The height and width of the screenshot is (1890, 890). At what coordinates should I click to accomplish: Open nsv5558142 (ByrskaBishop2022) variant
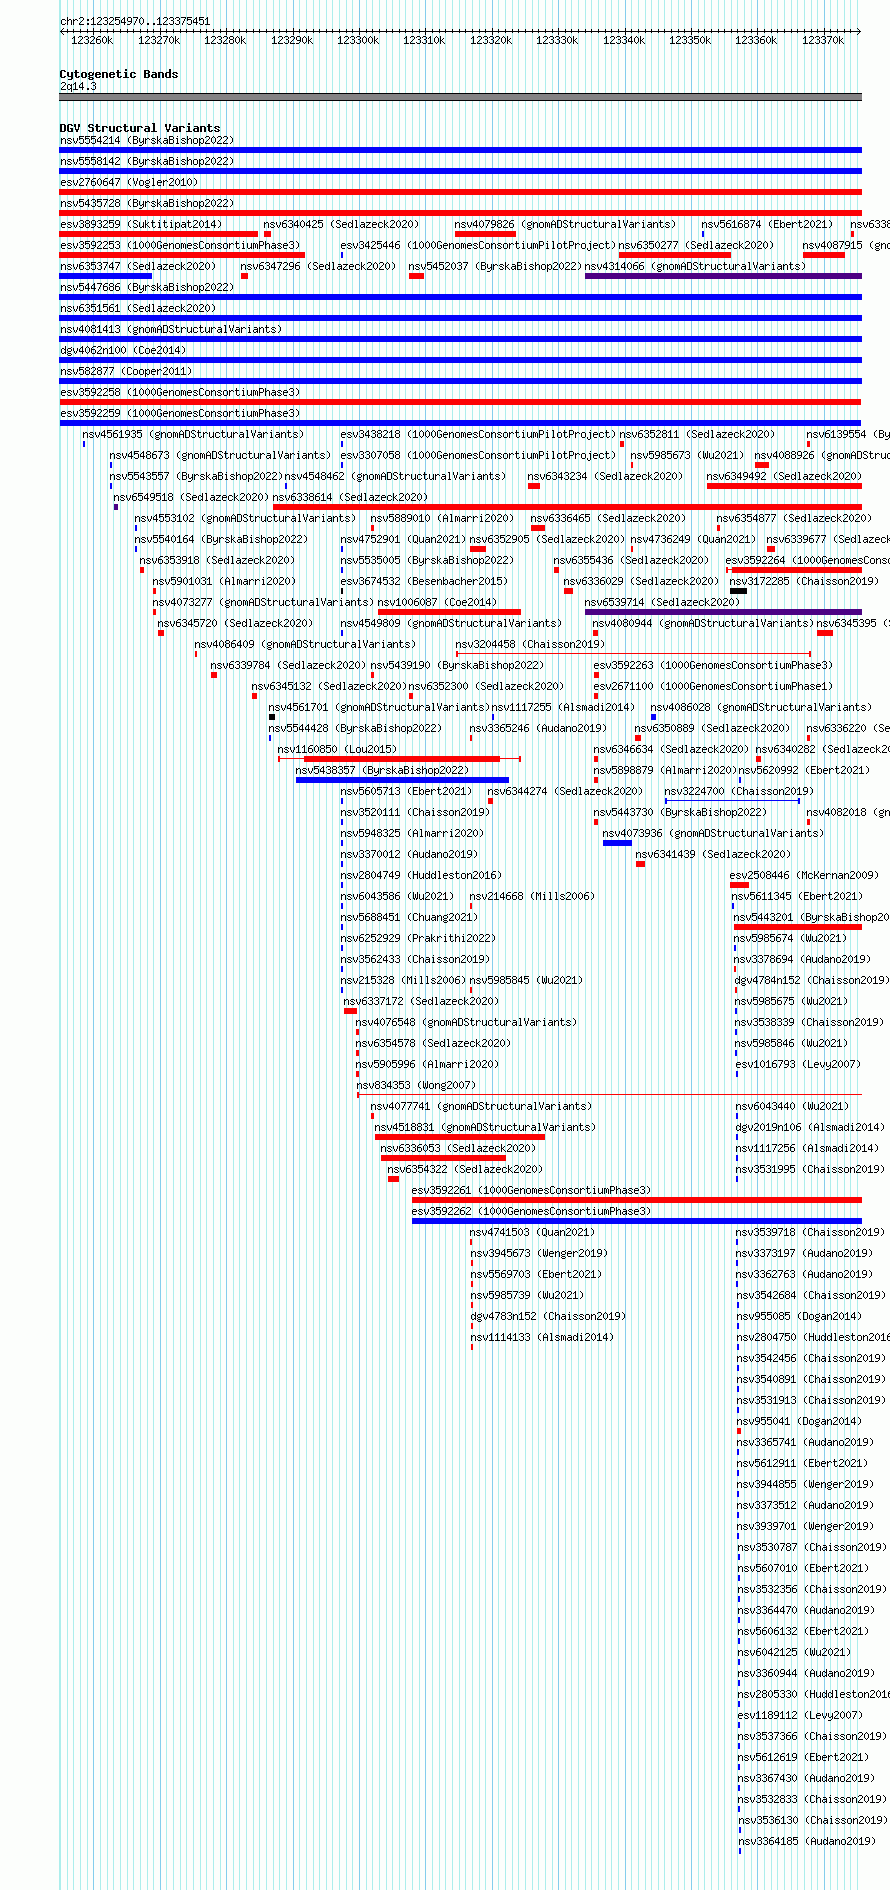(x=147, y=162)
